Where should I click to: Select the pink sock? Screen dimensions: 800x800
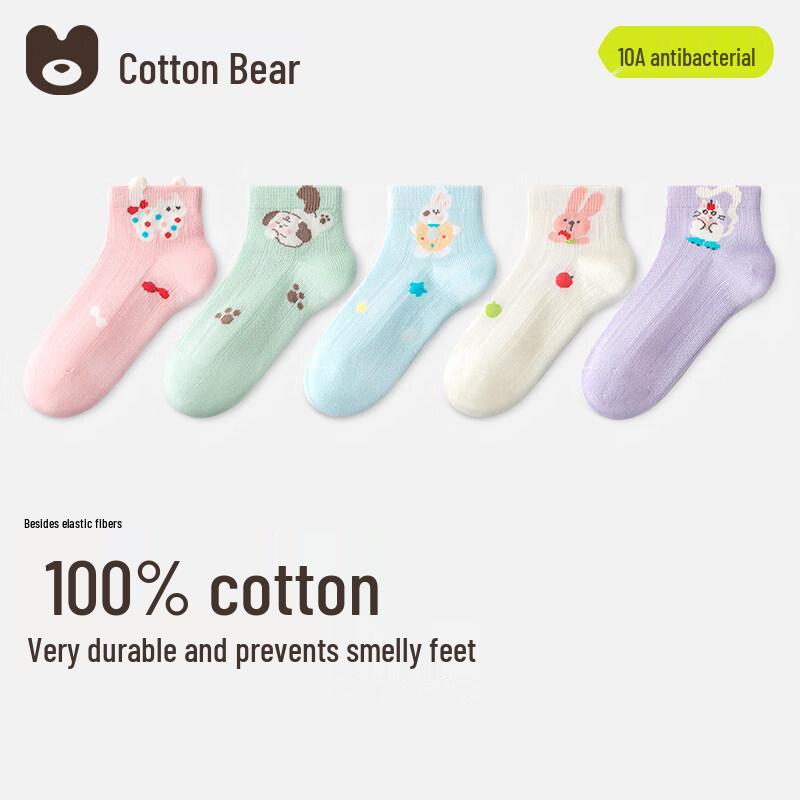point(120,297)
